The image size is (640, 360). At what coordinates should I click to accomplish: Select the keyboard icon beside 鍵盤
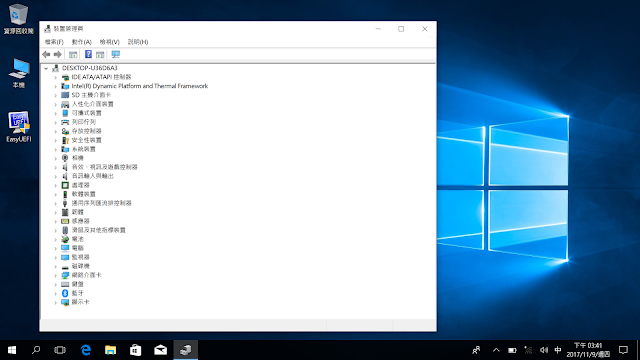65,284
